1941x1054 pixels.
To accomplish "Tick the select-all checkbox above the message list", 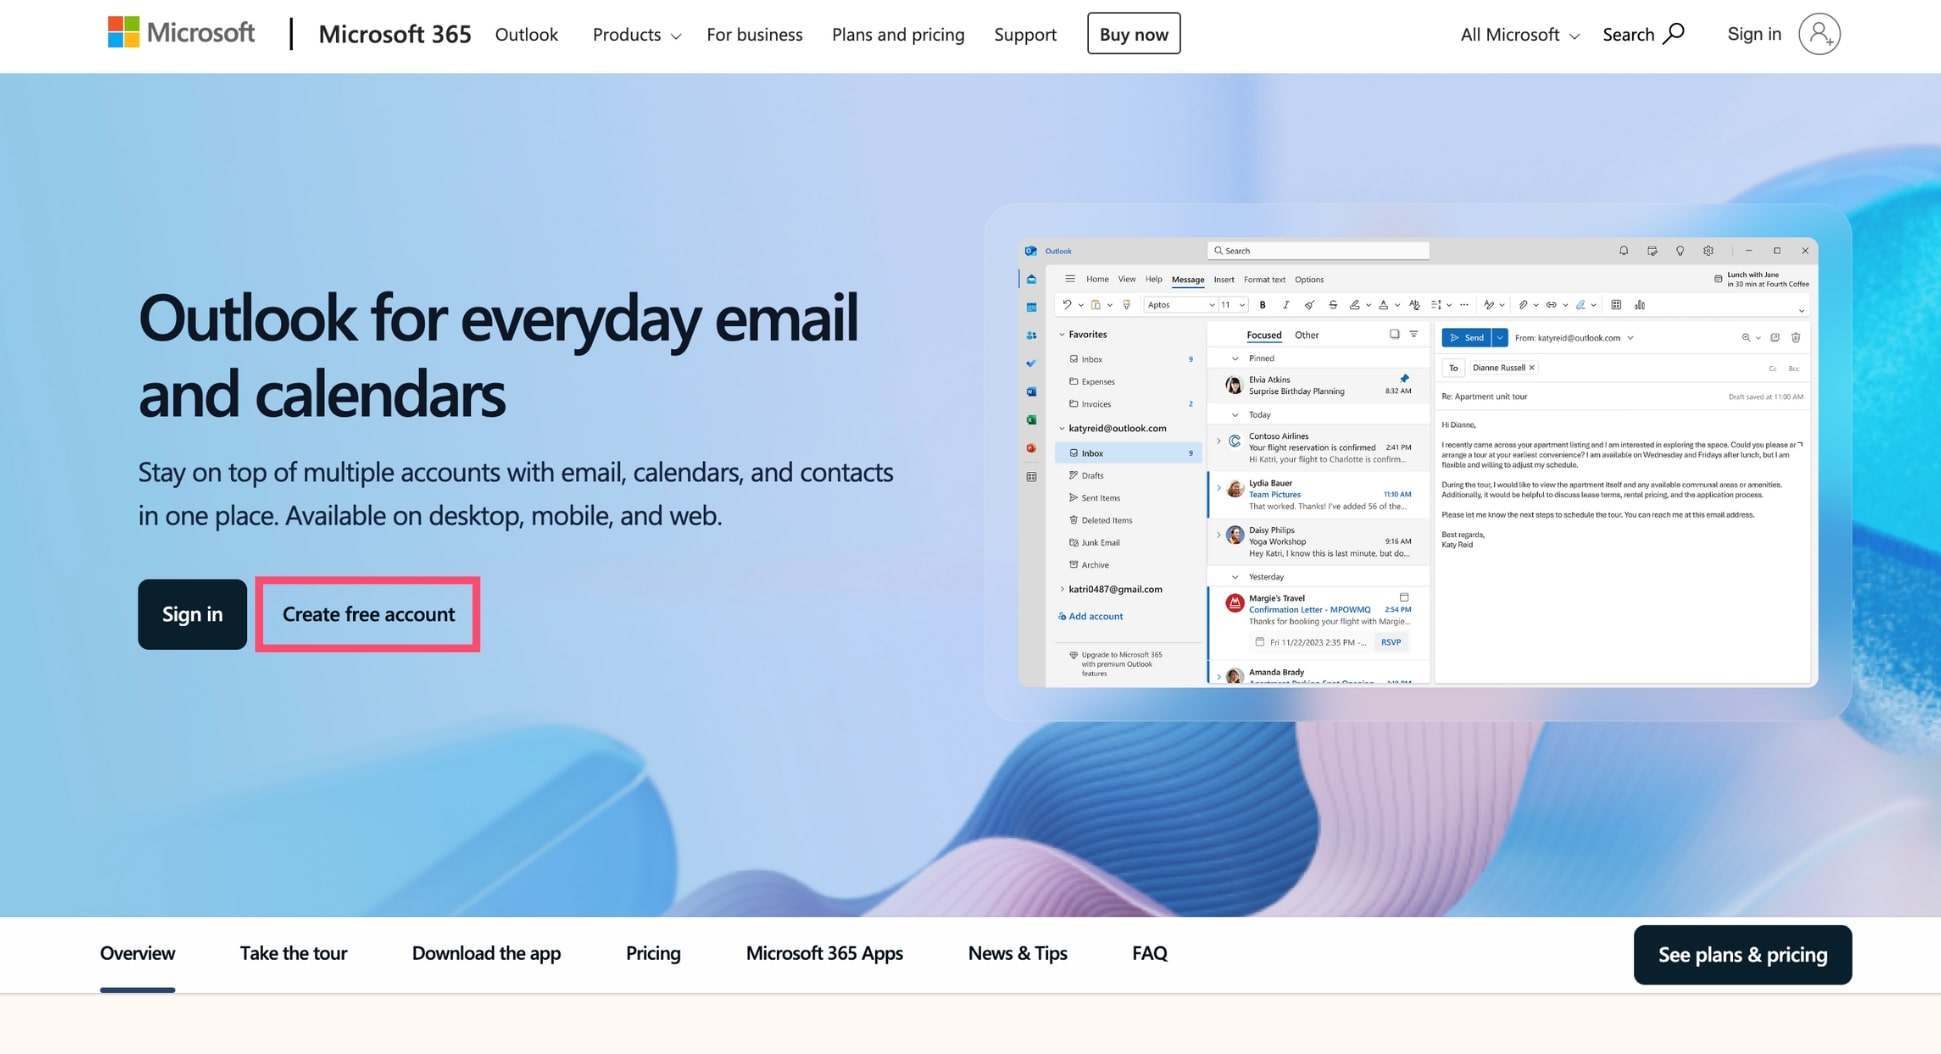I will 1394,334.
